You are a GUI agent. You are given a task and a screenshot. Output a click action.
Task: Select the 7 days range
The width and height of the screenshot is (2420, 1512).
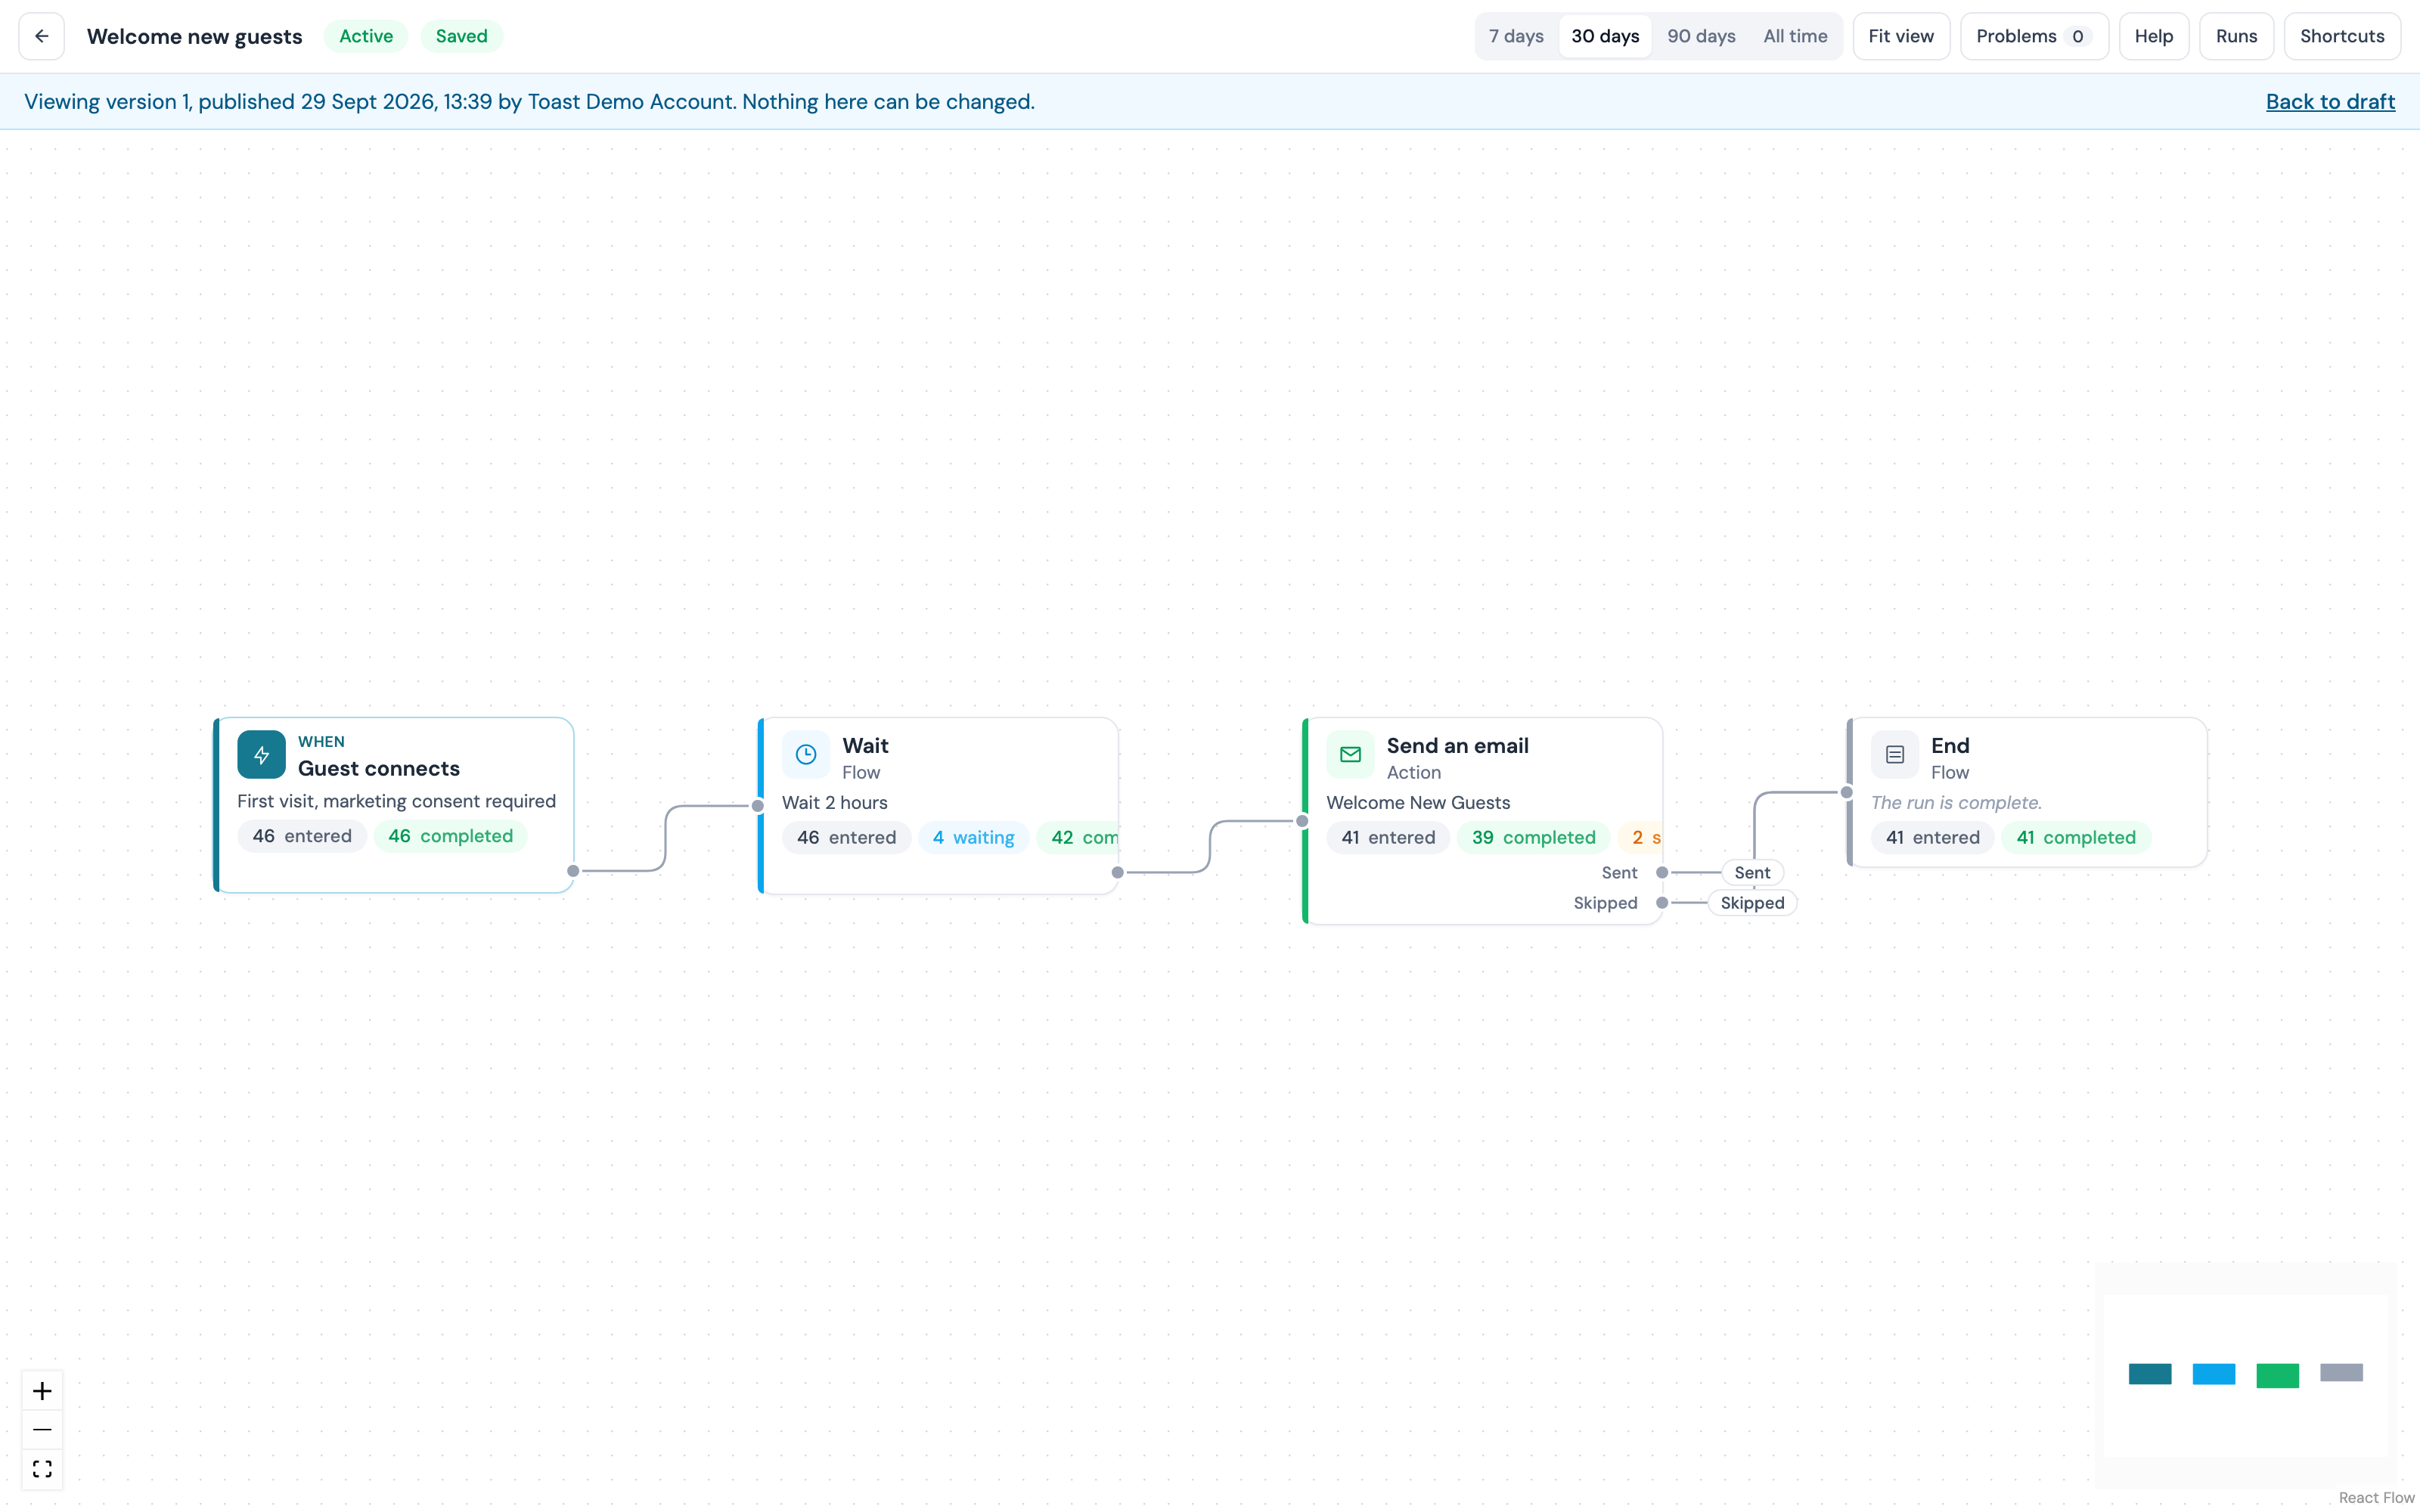pyautogui.click(x=1516, y=36)
